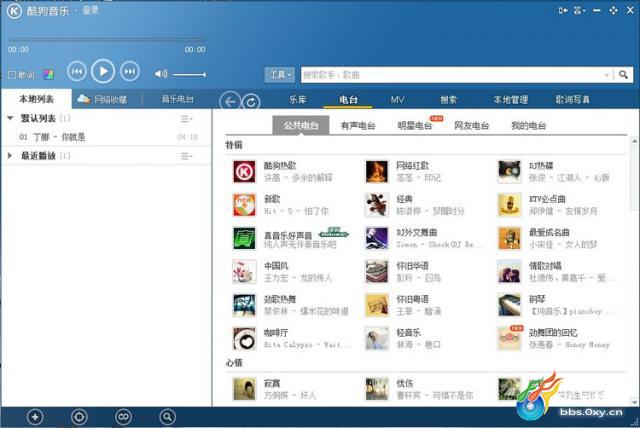Open the search history dropdown arrow
Image resolution: width=640 pixels, height=428 pixels.
tap(607, 75)
